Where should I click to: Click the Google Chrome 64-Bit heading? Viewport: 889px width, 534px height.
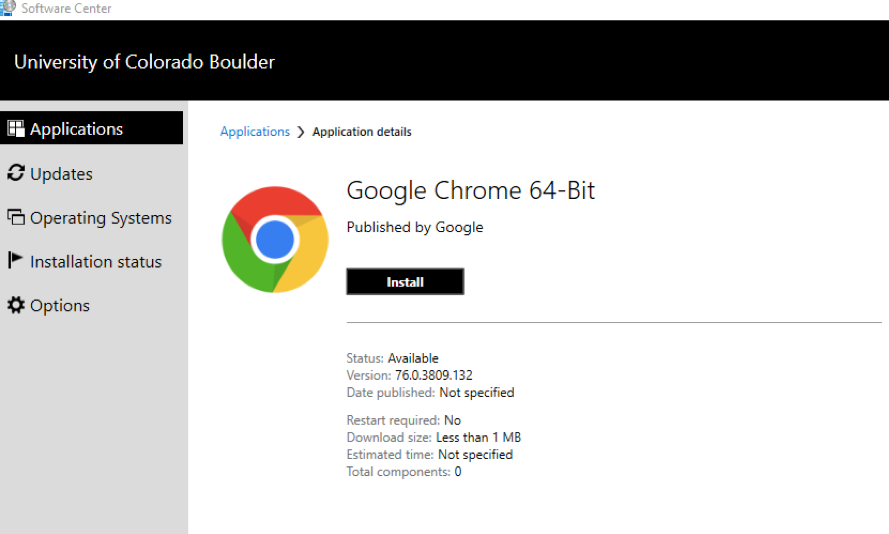click(471, 191)
